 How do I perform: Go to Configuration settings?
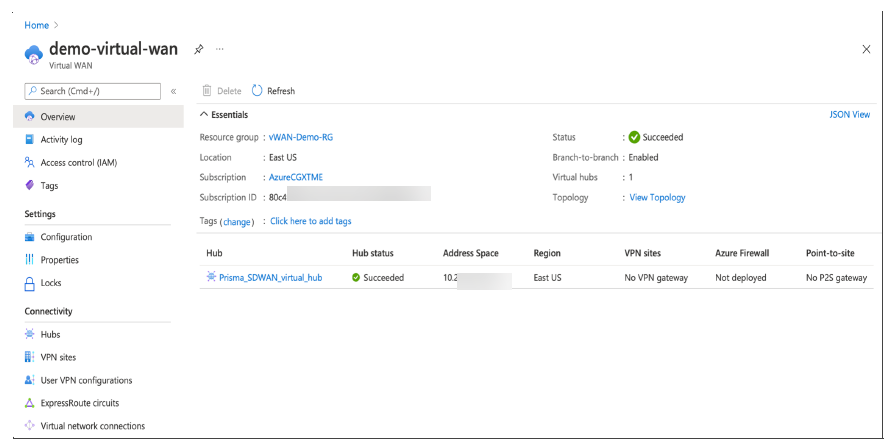[x=66, y=237]
